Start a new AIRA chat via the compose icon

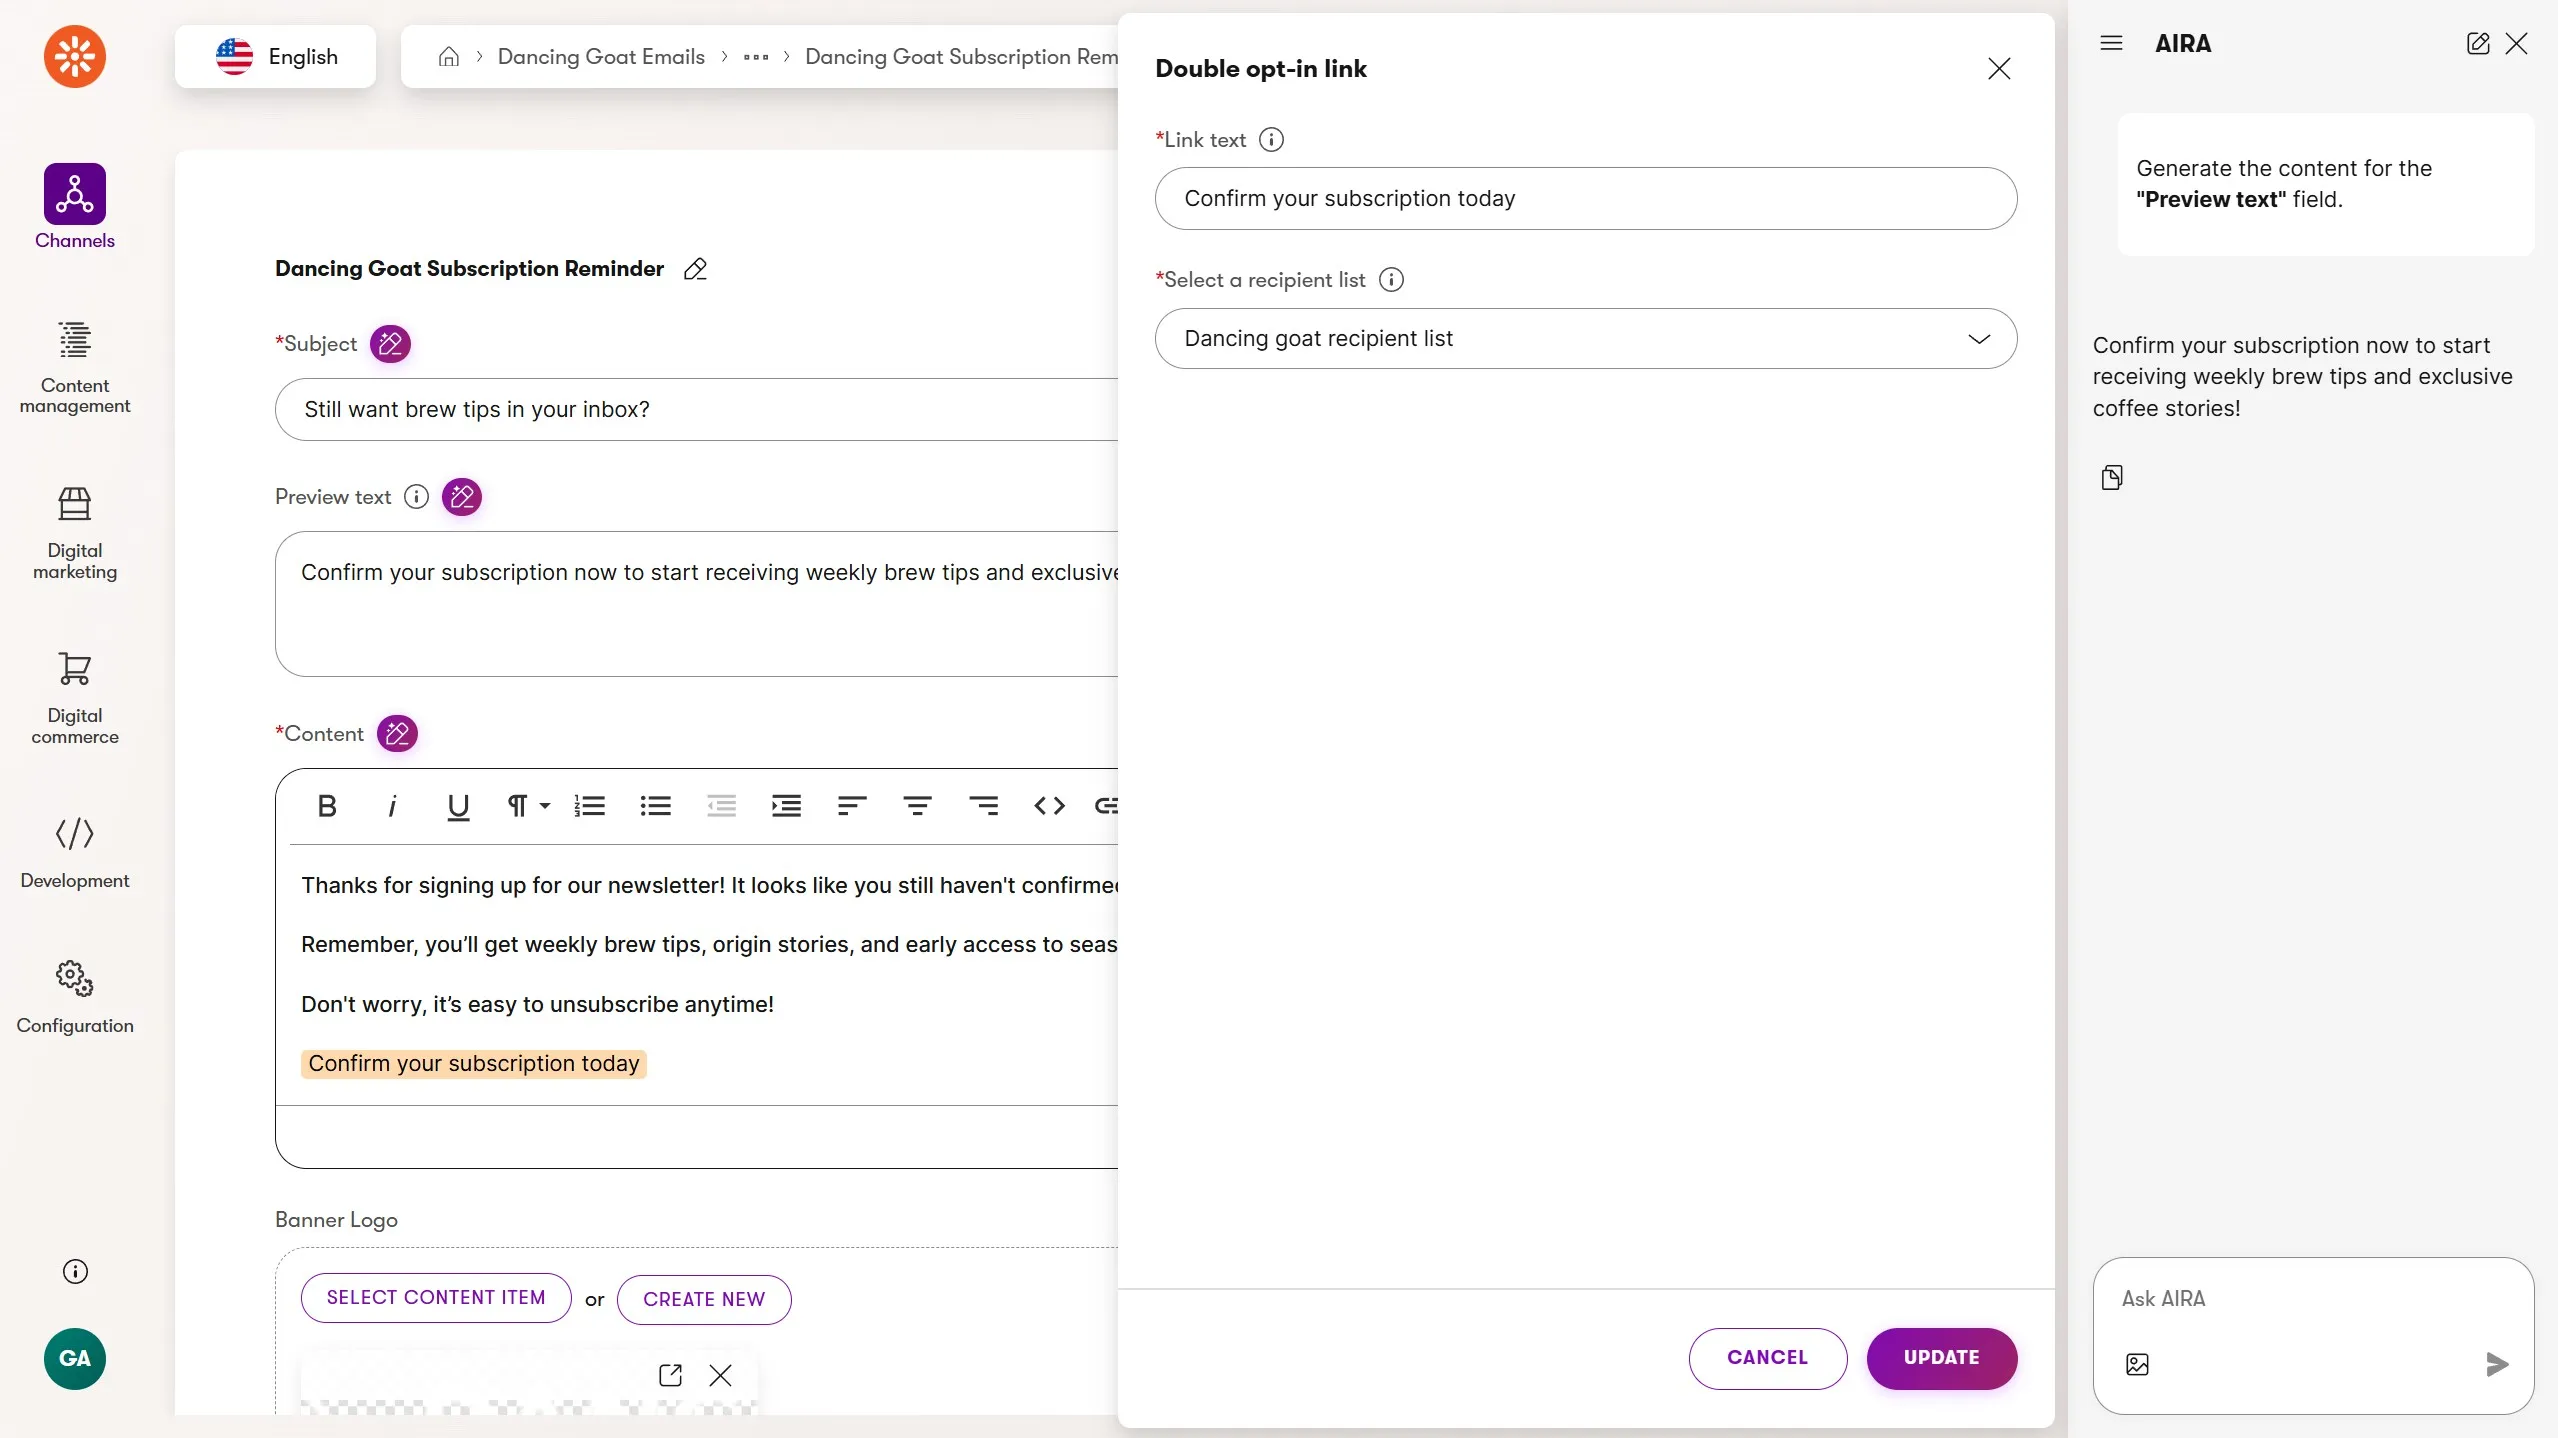2477,43
